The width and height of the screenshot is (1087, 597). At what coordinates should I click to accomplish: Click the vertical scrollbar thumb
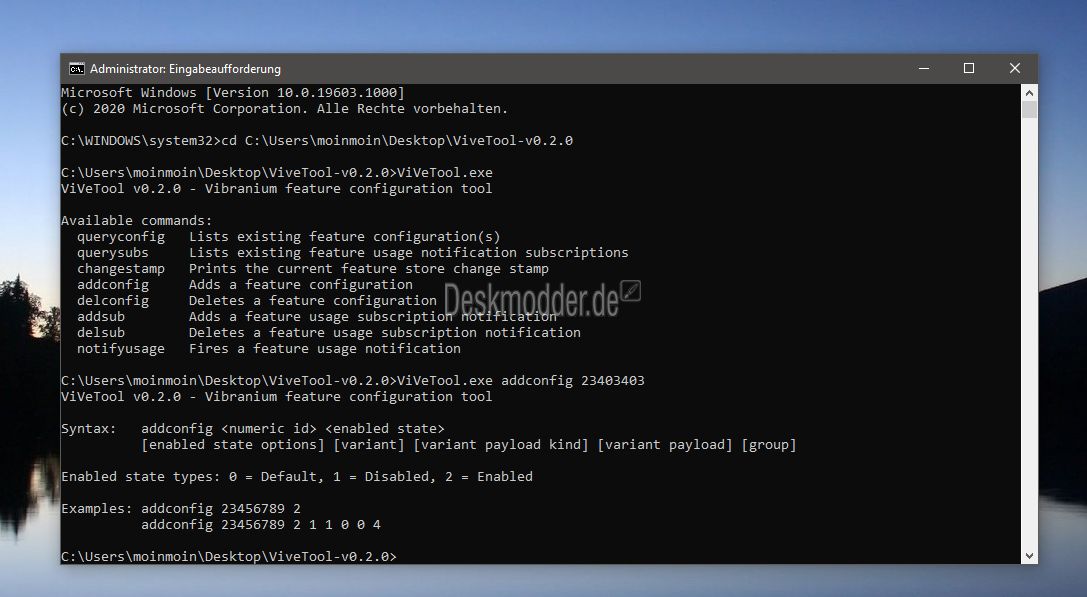click(x=1029, y=110)
